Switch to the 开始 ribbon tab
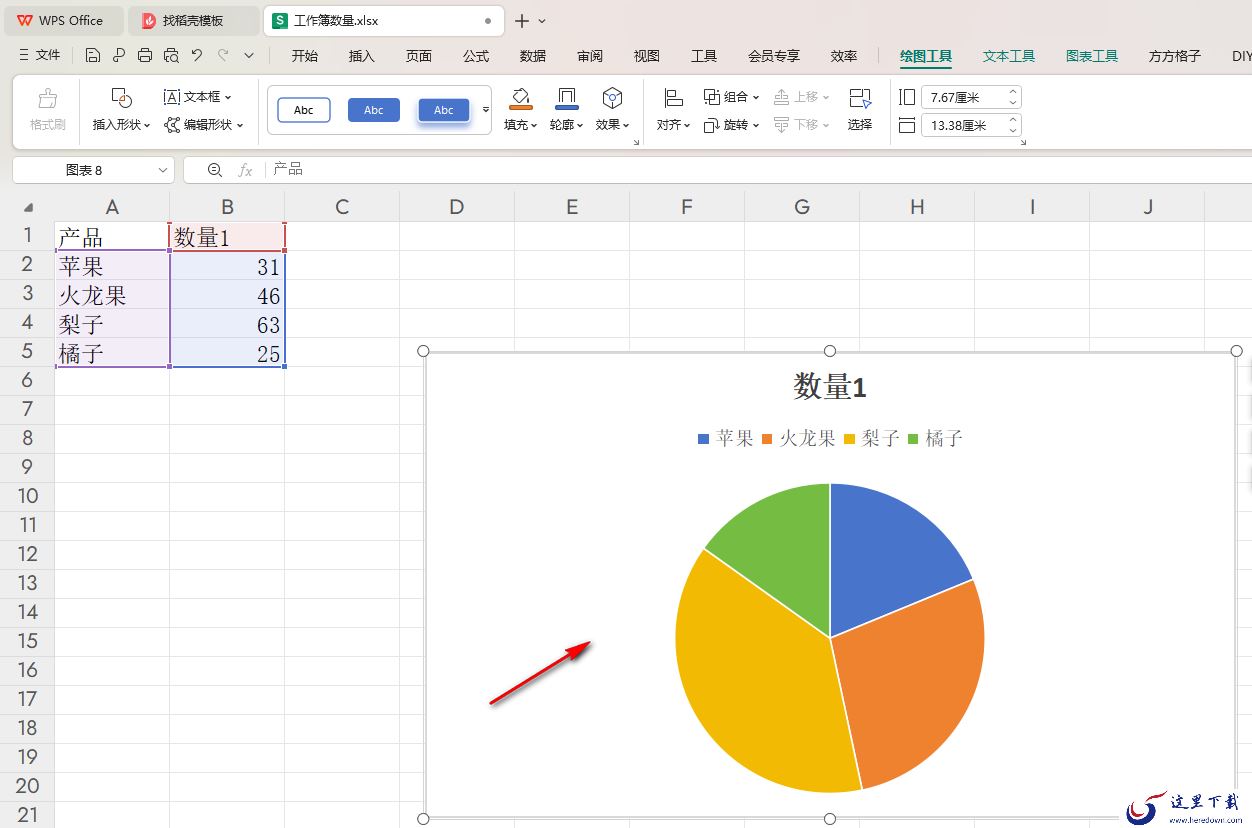Image resolution: width=1252 pixels, height=828 pixels. coord(305,56)
